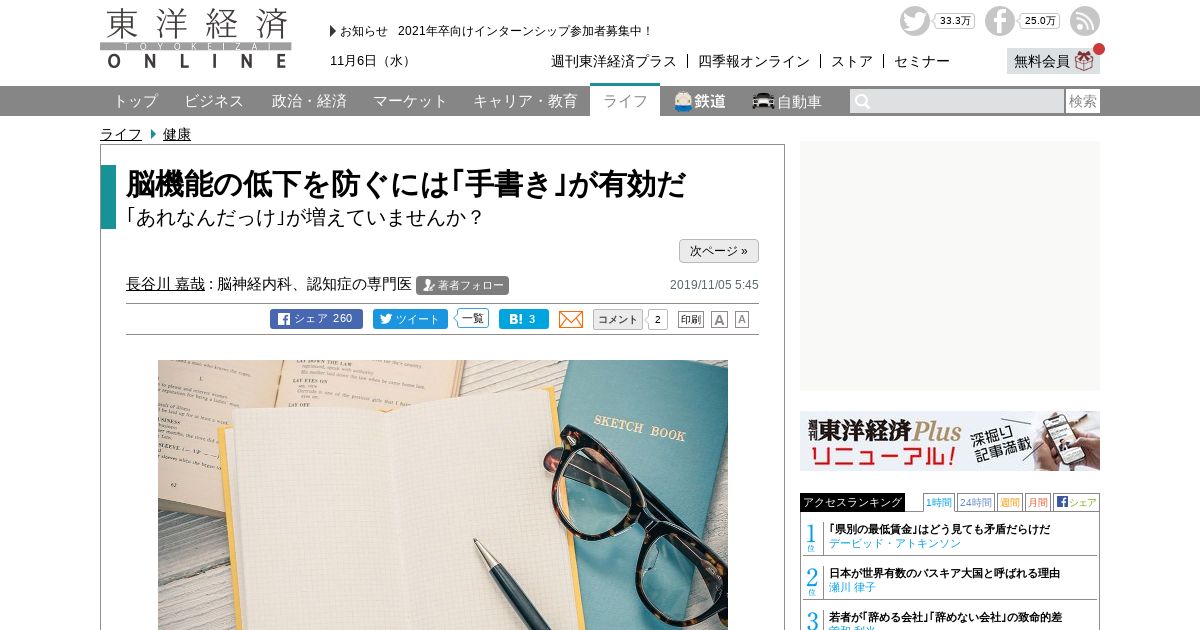
Task: Click the Twitter follower count 33.3万
Action: click(x=954, y=21)
